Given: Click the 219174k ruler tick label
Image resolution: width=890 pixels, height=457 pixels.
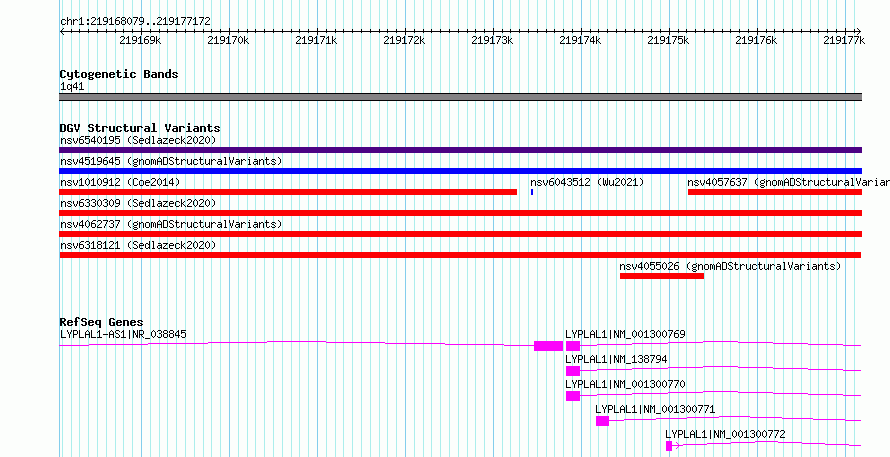Looking at the screenshot, I should click(580, 40).
